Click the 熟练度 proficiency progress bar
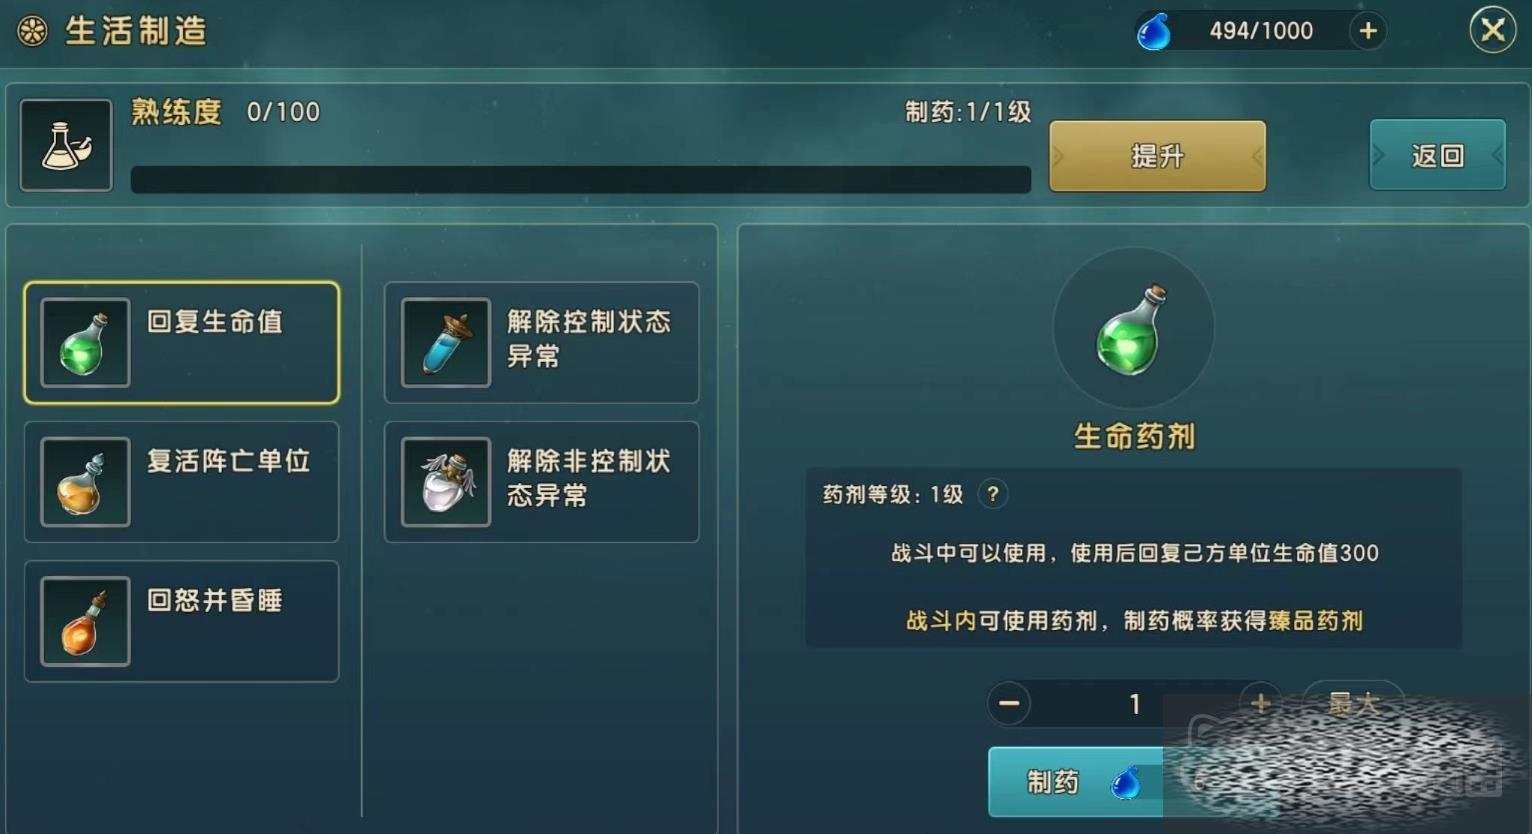 581,179
